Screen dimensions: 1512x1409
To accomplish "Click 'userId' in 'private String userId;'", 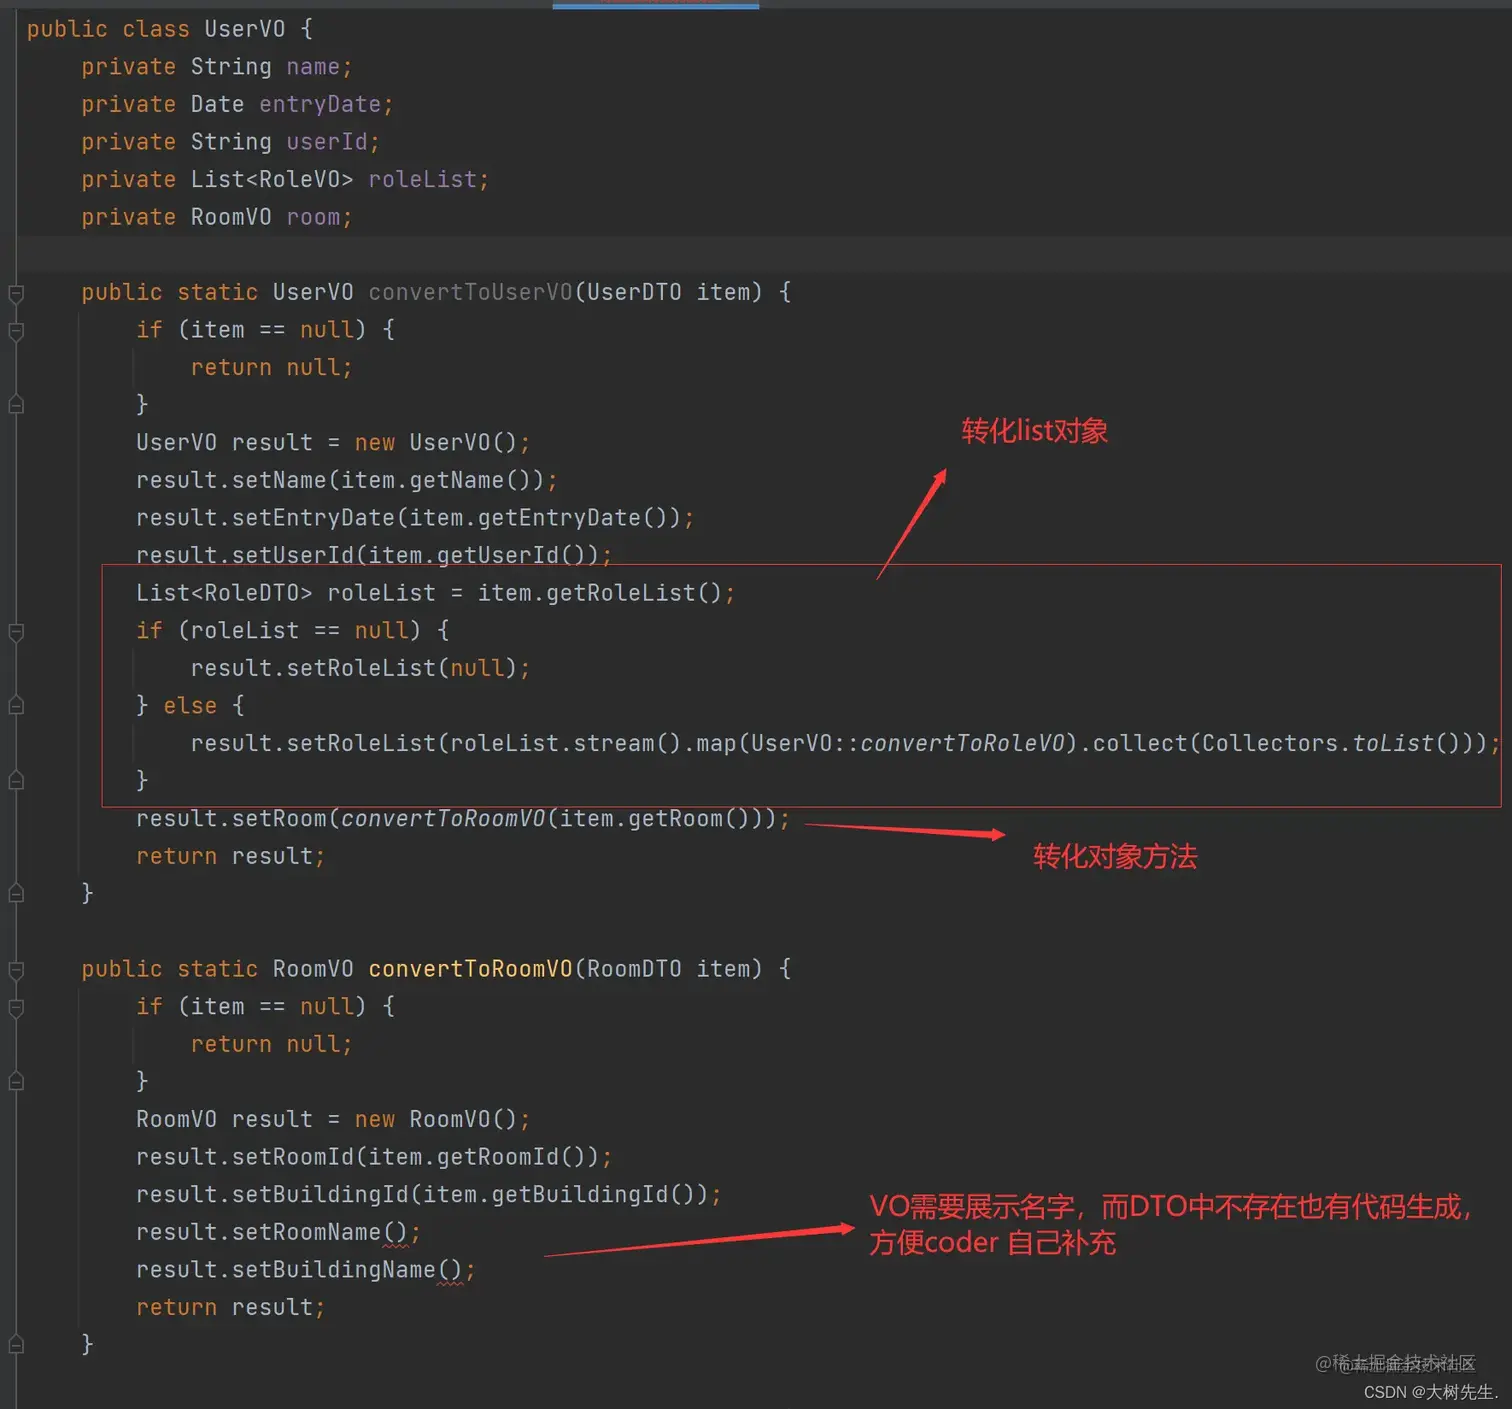I will (327, 142).
